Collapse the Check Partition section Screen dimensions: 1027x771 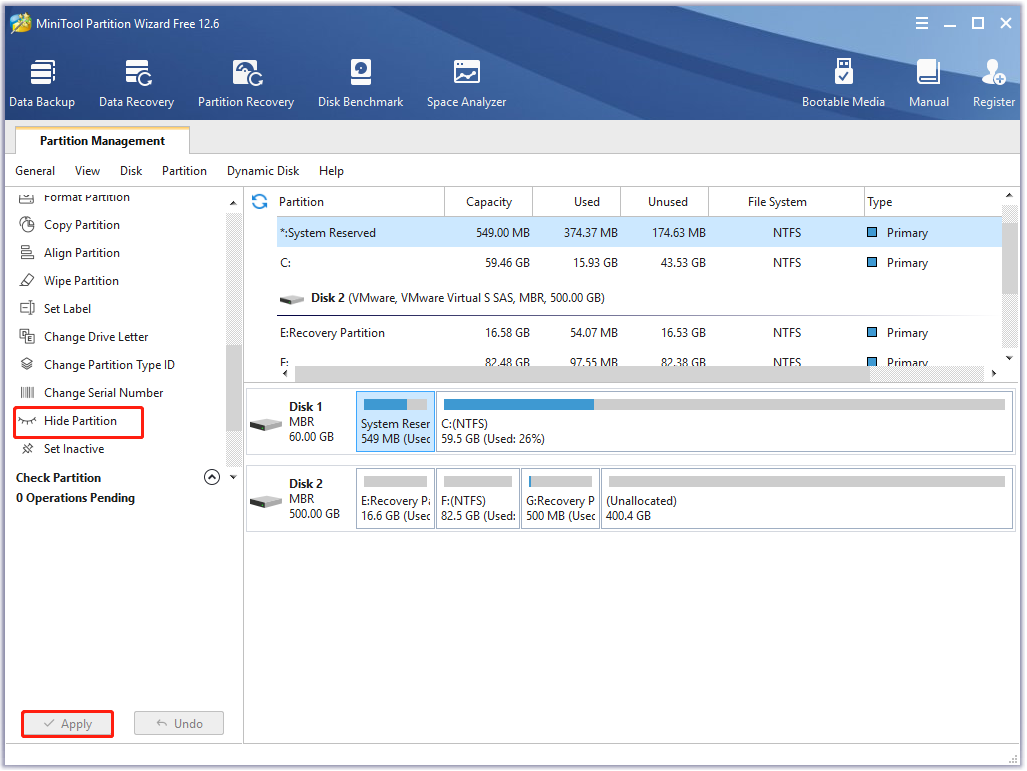pyautogui.click(x=211, y=477)
